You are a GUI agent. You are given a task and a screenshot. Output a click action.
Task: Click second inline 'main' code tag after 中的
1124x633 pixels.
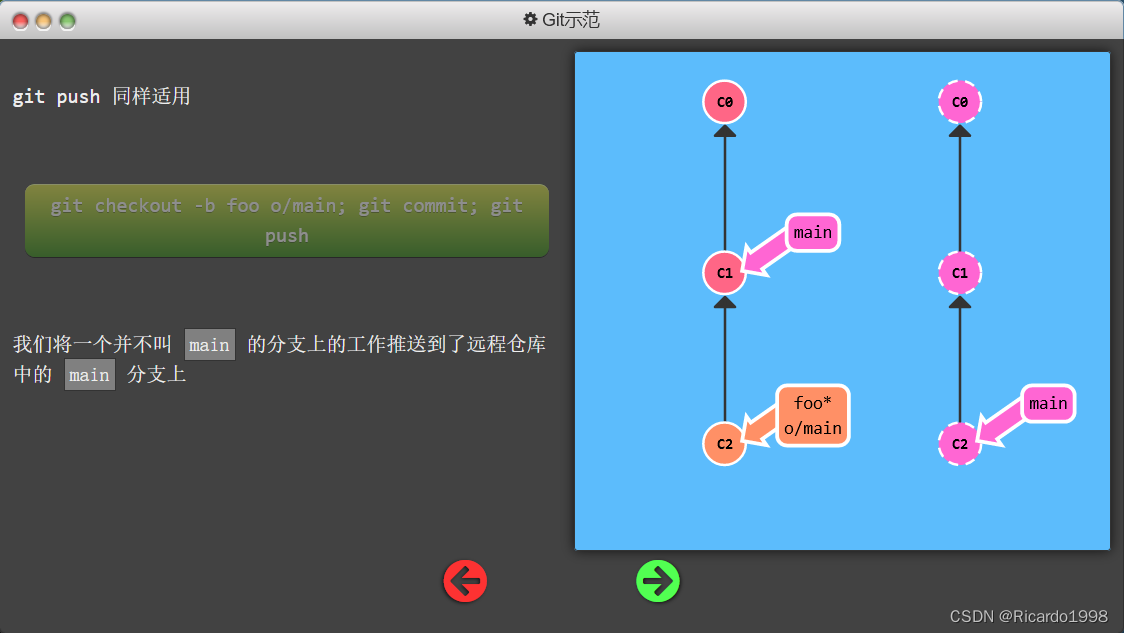90,375
